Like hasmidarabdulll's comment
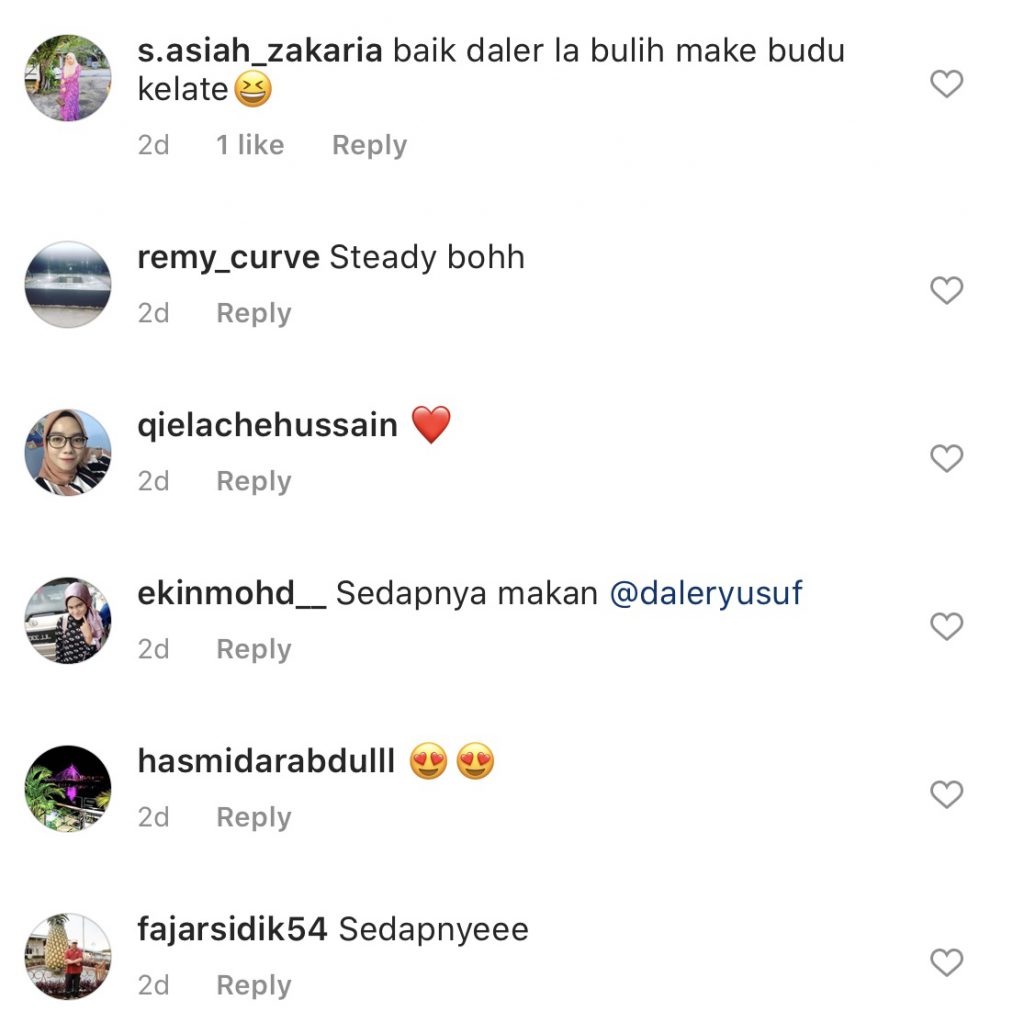 pos(946,794)
